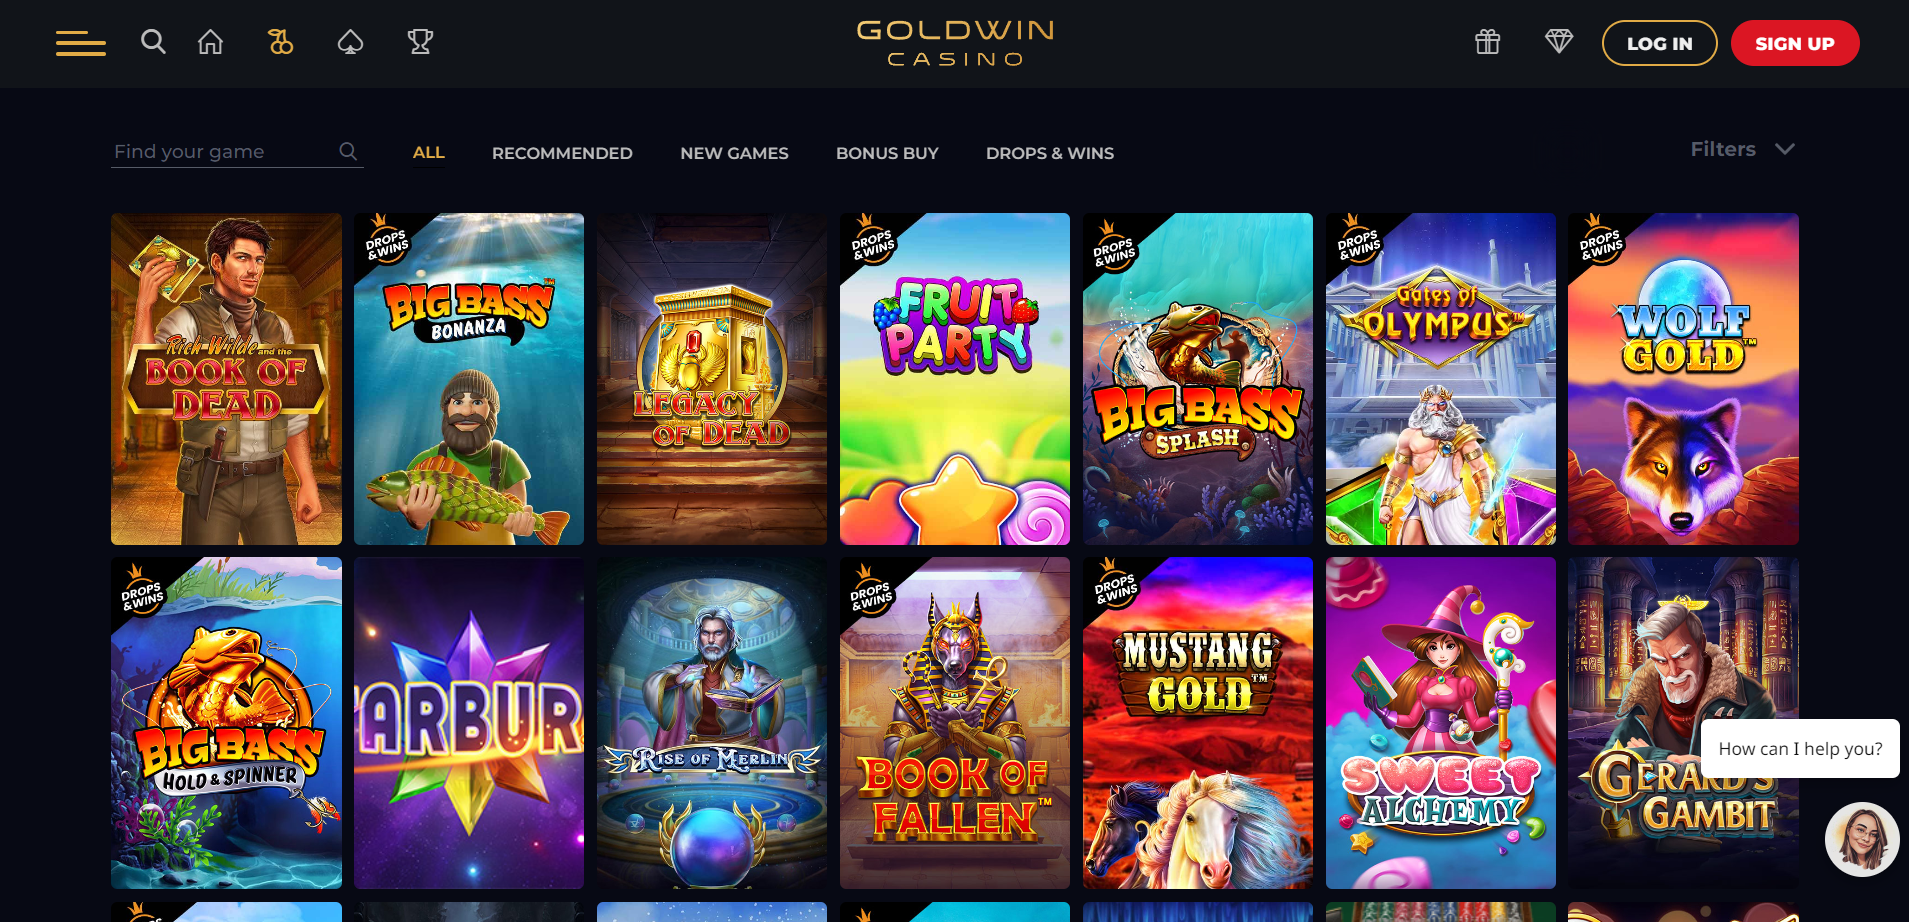1909x922 pixels.
Task: Click the red SIGN UP button
Action: 1795,43
